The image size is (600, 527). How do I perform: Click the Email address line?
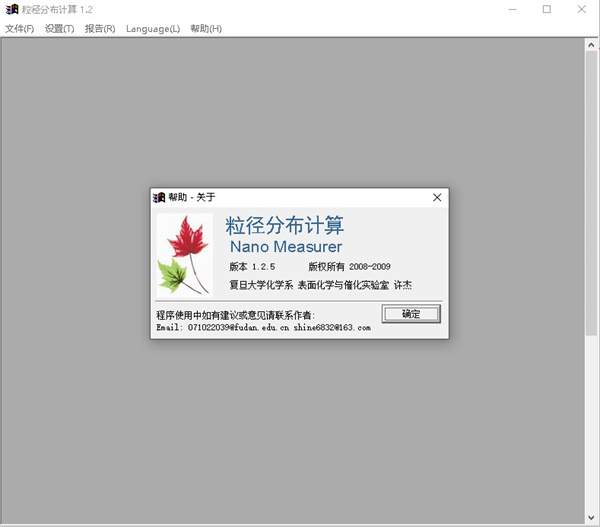tap(264, 328)
